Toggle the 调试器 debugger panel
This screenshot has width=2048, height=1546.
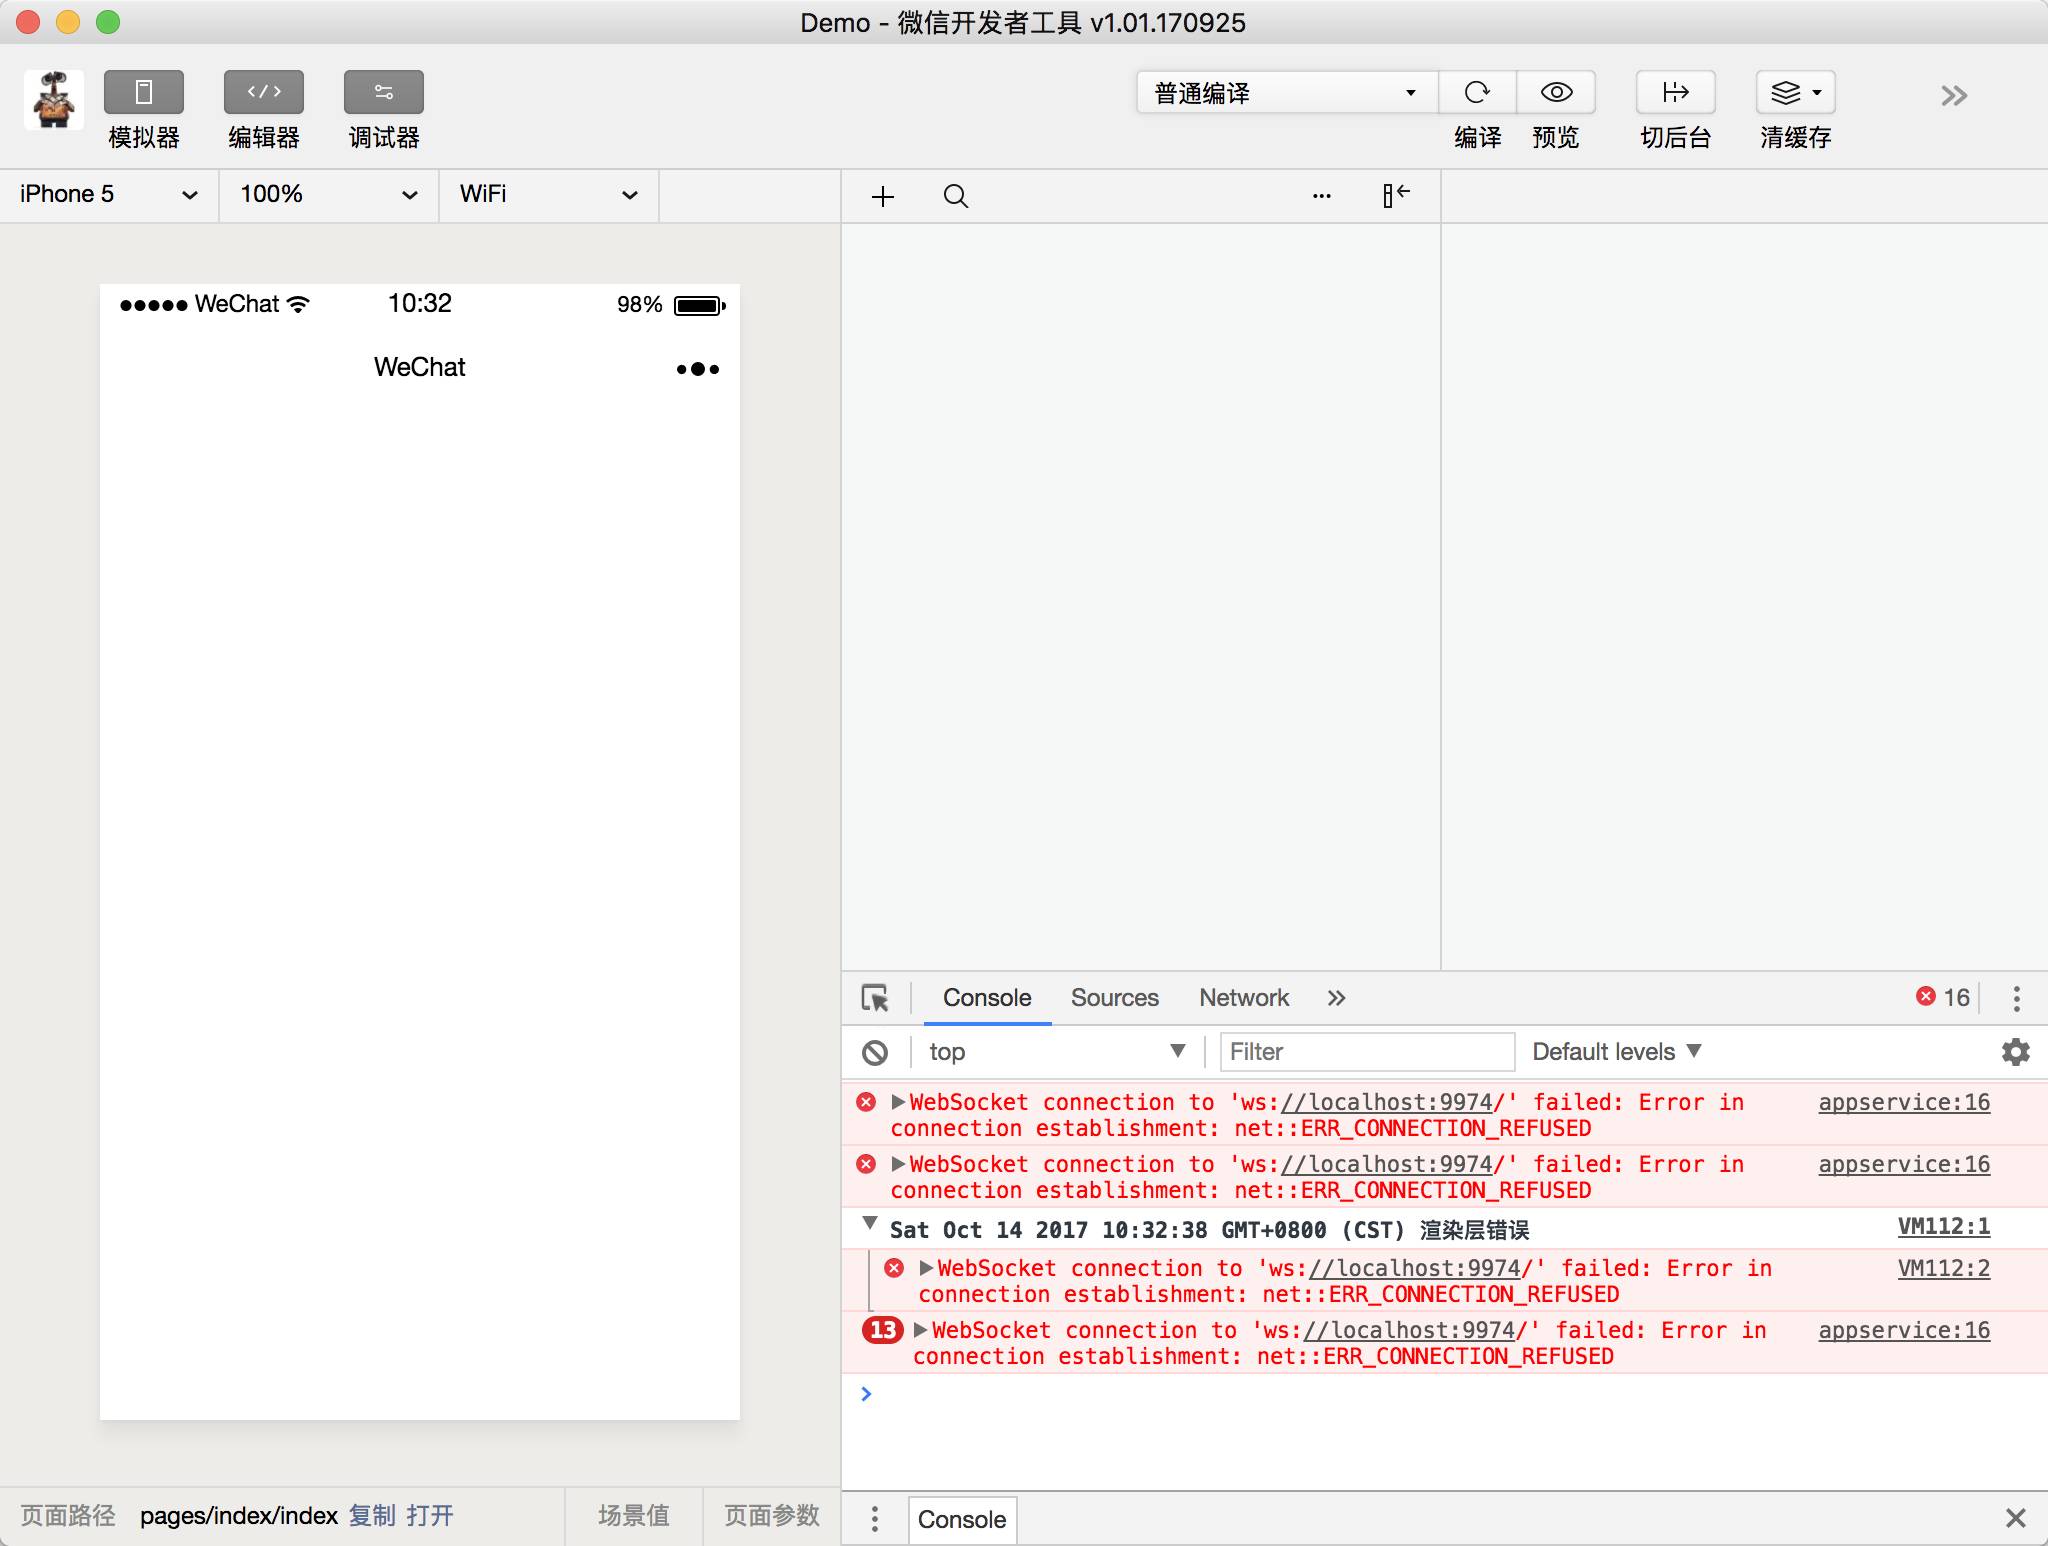coord(383,93)
